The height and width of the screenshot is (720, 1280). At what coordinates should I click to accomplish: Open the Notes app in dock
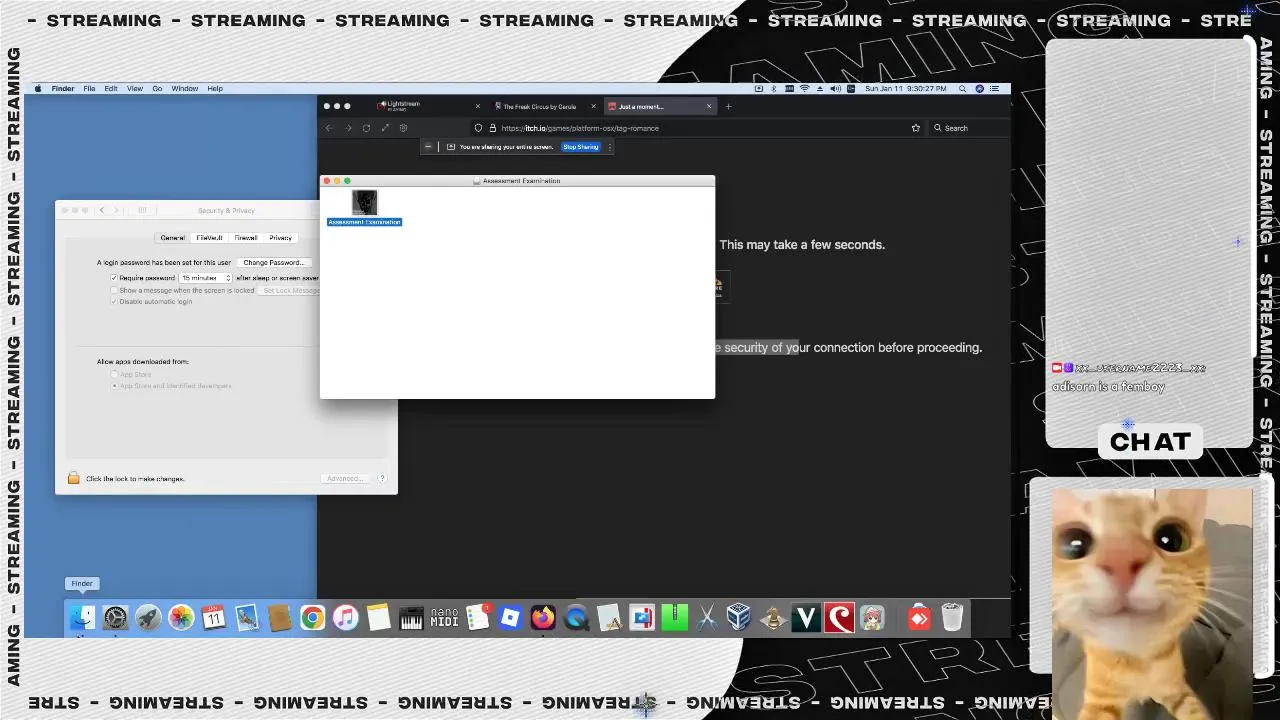(379, 618)
